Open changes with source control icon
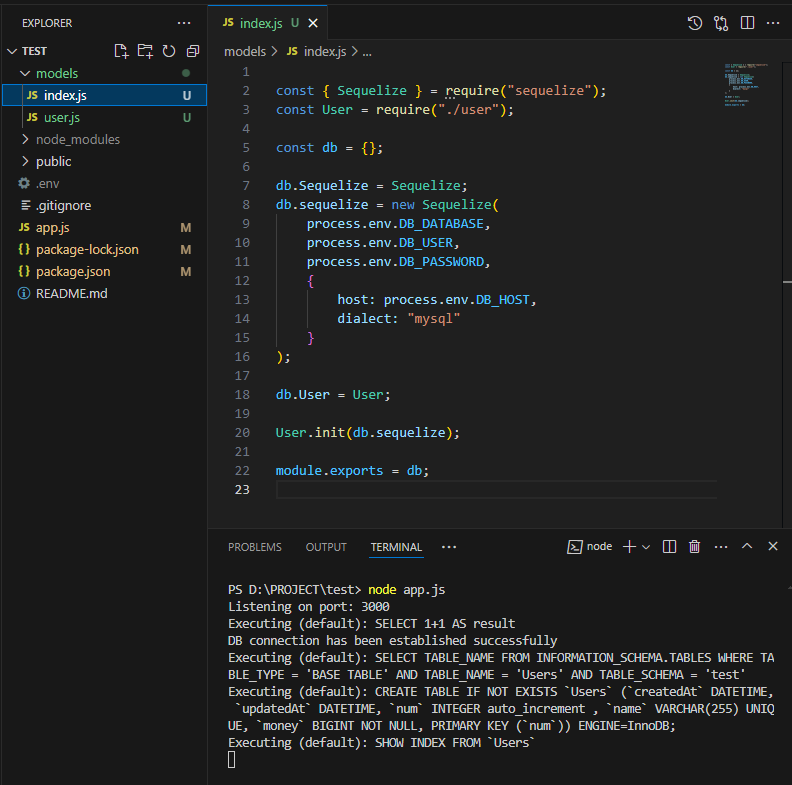 [721, 23]
